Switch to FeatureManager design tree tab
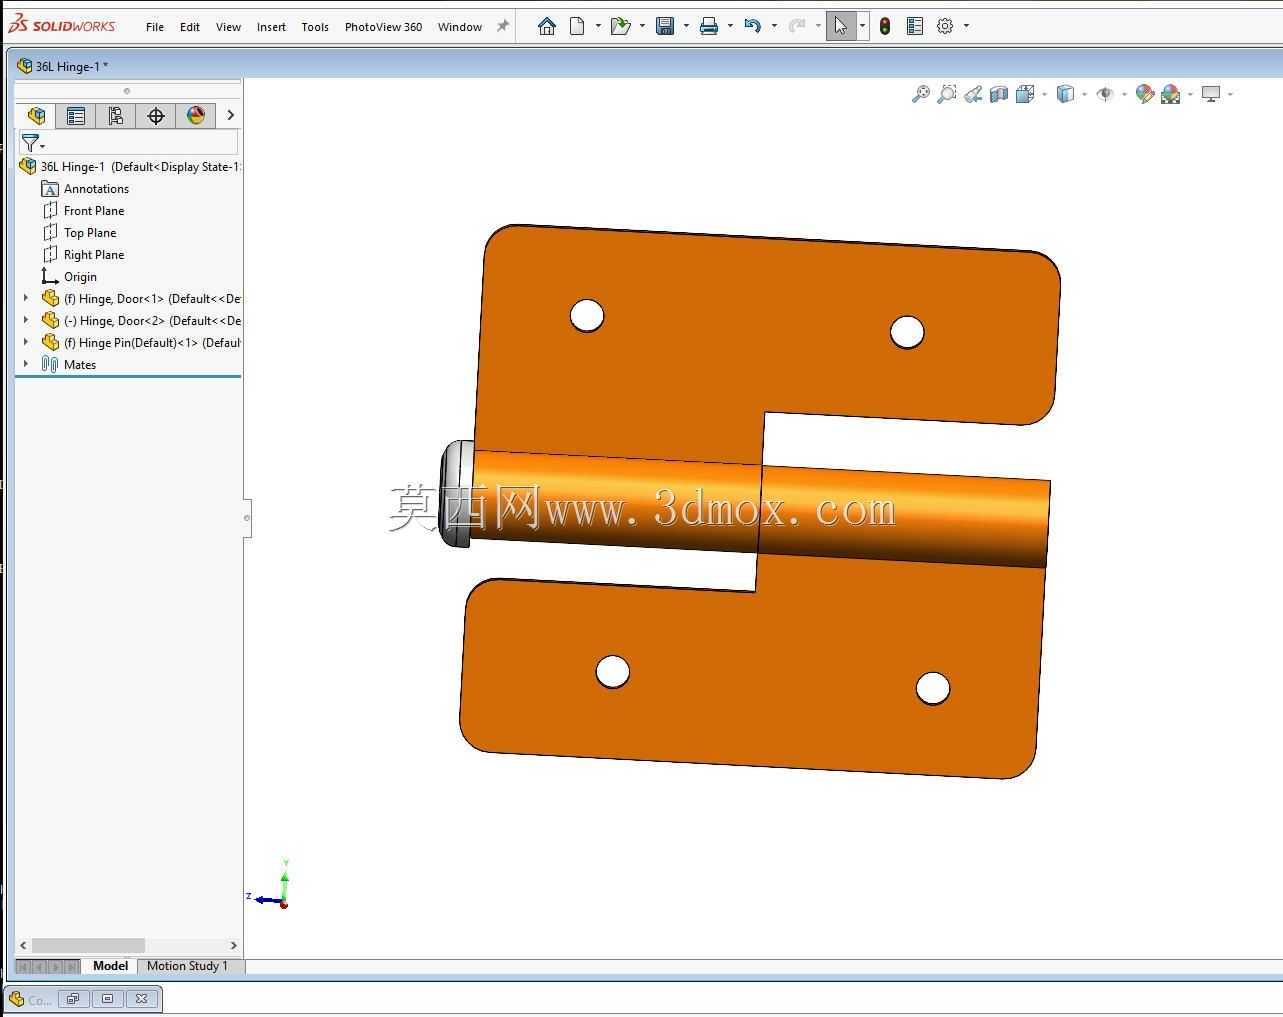The width and height of the screenshot is (1283, 1017). tap(36, 116)
